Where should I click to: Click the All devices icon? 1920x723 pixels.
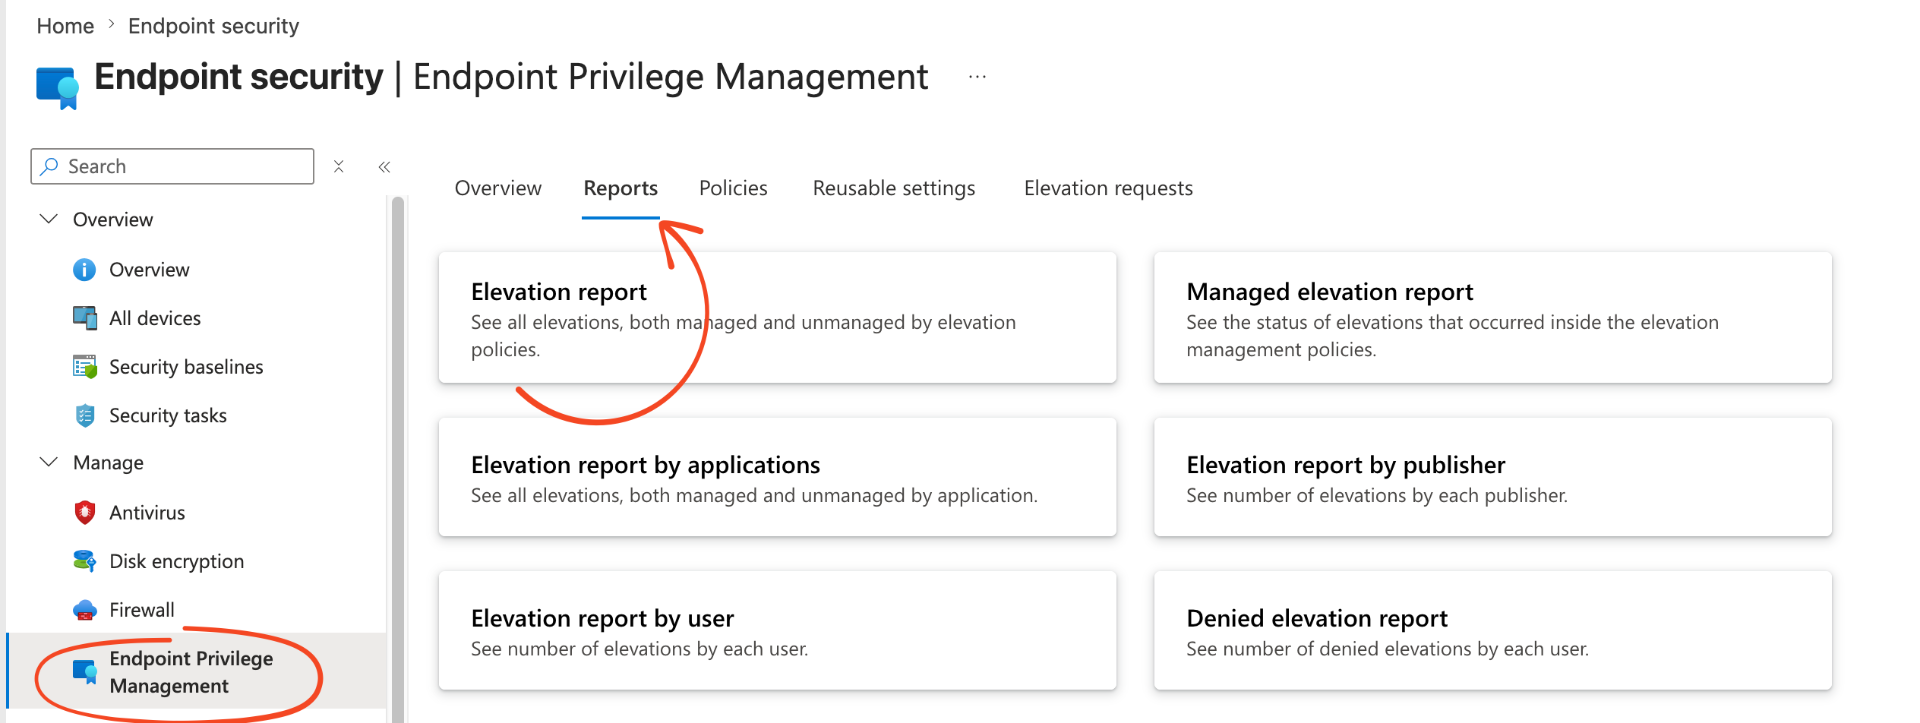[x=85, y=318]
